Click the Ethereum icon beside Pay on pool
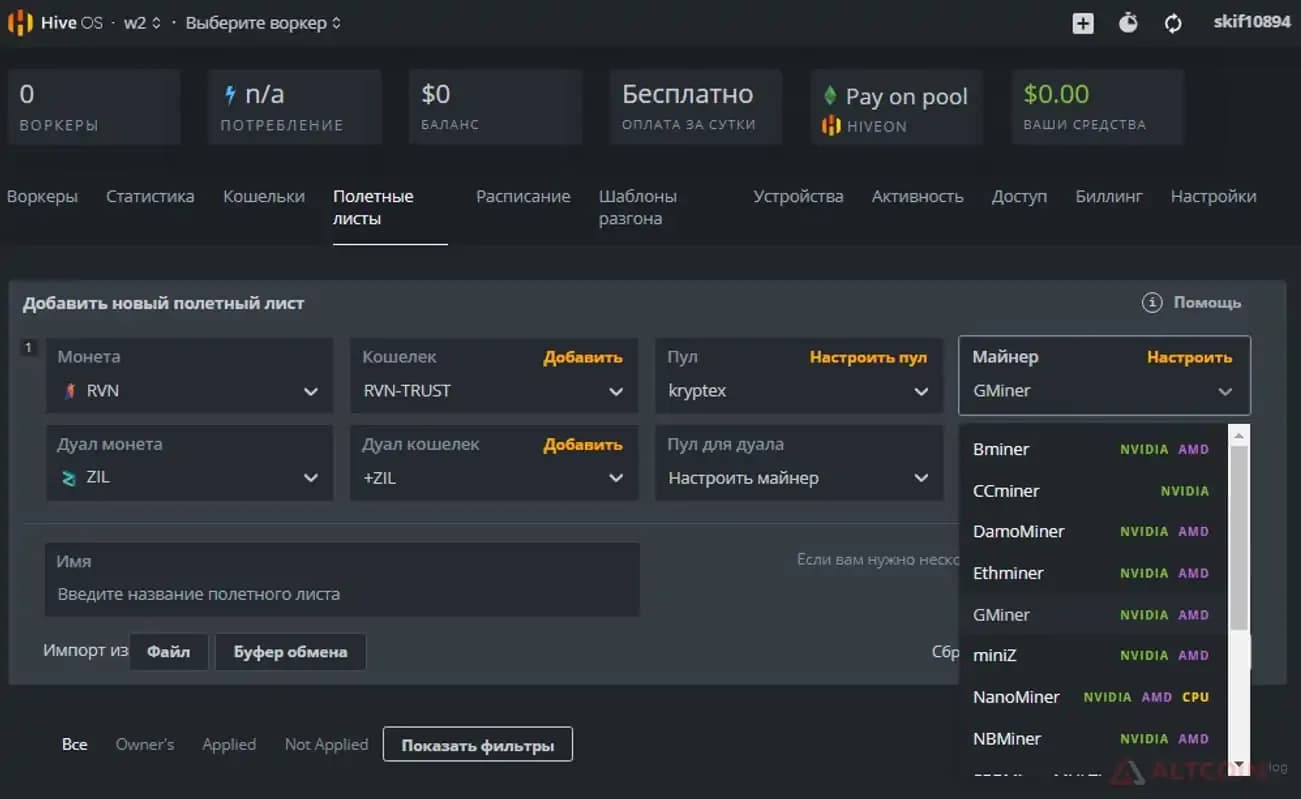Viewport: 1301px width, 799px height. pos(829,96)
